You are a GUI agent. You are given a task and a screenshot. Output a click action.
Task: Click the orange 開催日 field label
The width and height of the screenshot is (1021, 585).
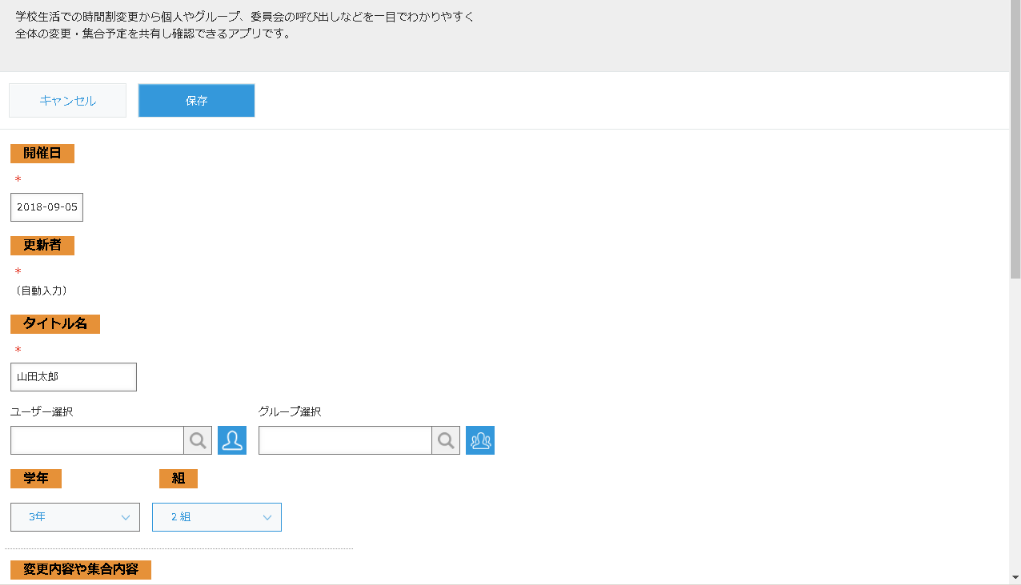pos(43,153)
